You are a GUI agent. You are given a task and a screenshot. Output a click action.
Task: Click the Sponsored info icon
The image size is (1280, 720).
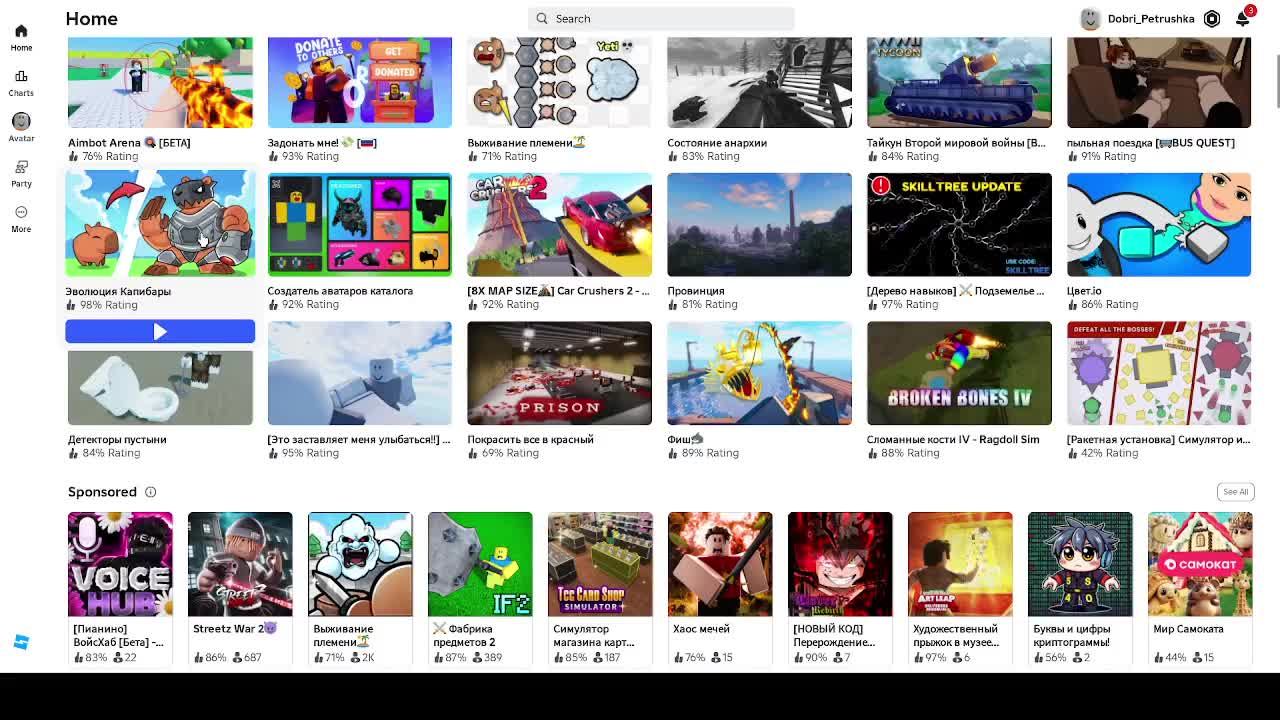150,492
